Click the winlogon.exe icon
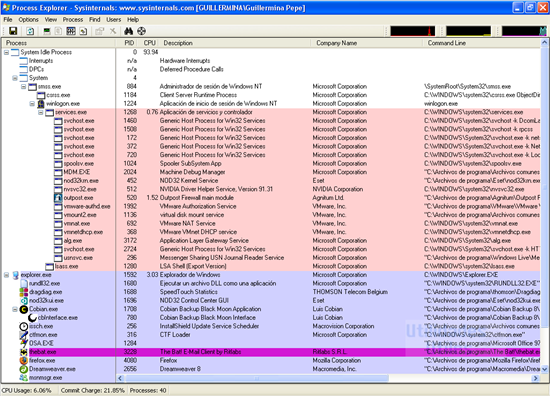 41,103
